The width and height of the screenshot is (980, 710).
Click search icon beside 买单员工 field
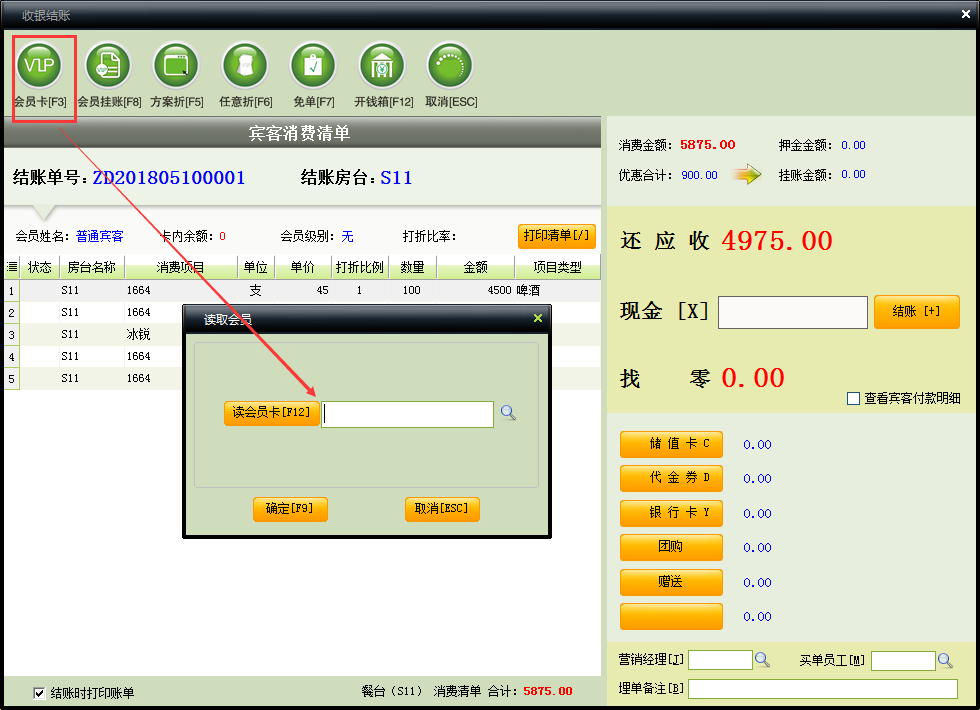[x=945, y=660]
